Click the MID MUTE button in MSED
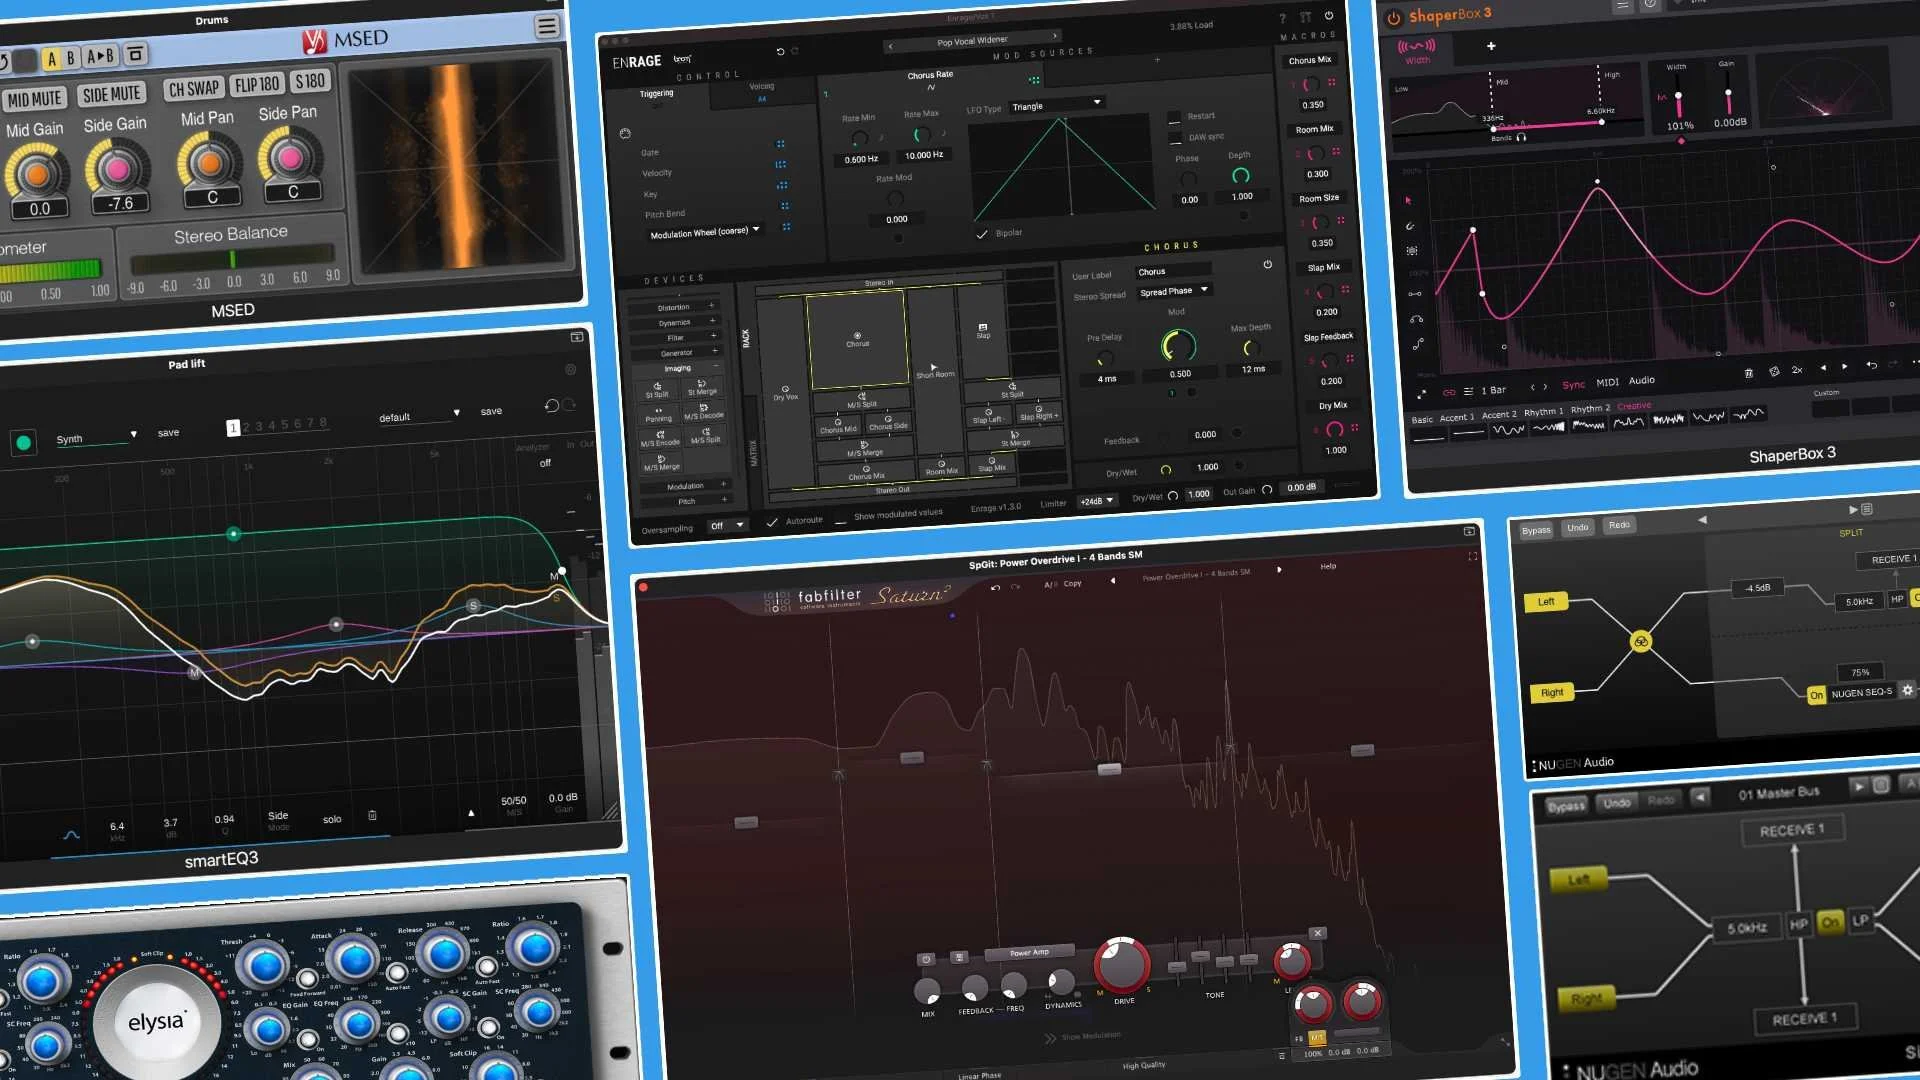Screen dimensions: 1920x1080 pyautogui.click(x=36, y=97)
